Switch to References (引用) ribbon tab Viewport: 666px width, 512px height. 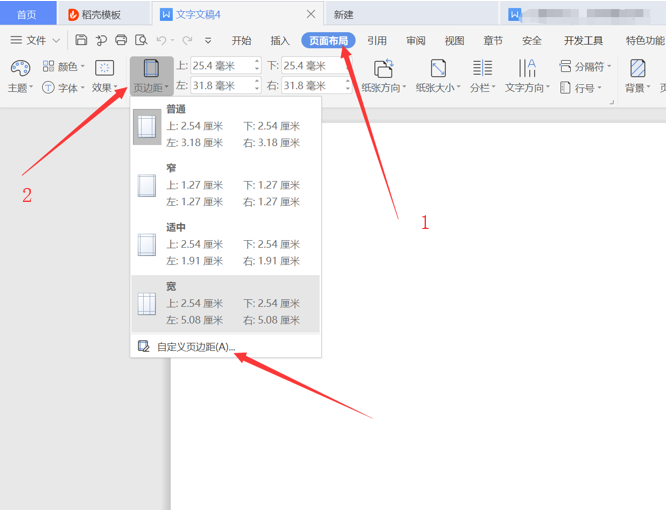coord(377,40)
